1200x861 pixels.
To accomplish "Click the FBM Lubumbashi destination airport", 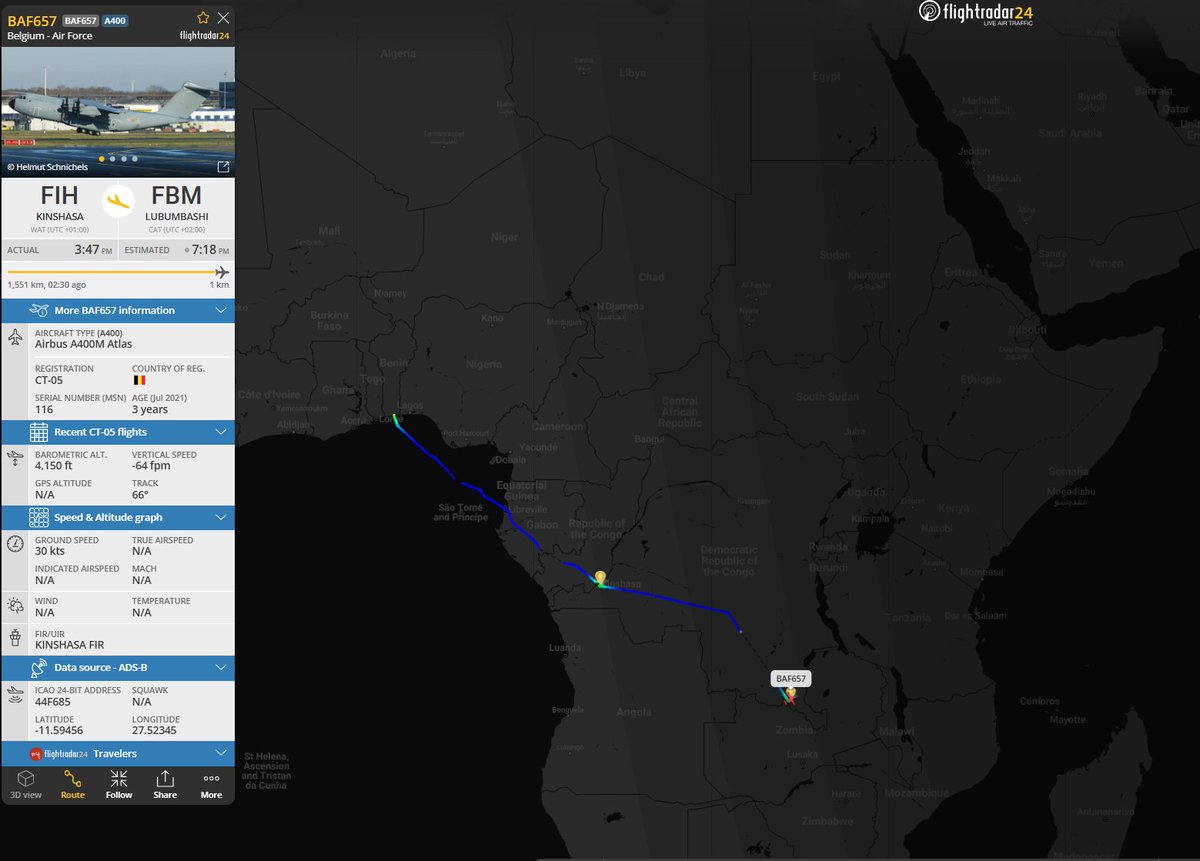I will coord(177,207).
